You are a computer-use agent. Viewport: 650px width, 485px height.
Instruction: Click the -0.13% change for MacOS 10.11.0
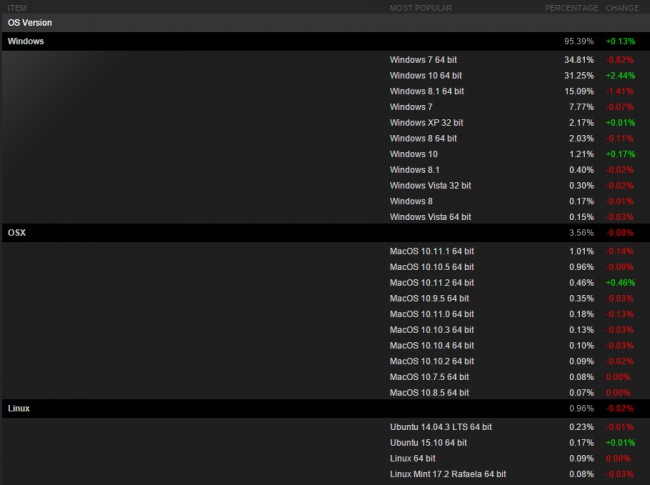pos(620,314)
